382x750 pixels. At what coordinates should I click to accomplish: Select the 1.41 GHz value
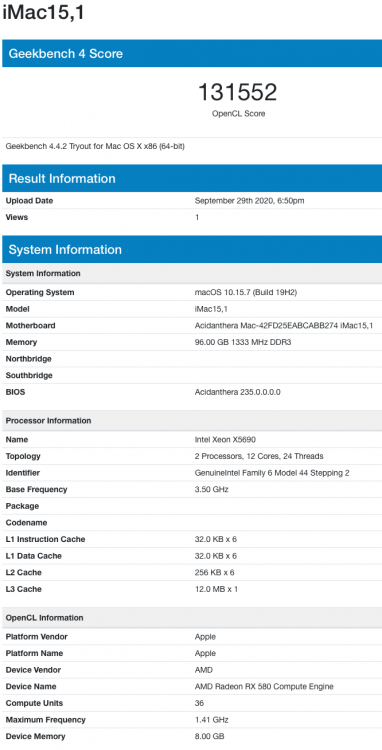pos(211,720)
